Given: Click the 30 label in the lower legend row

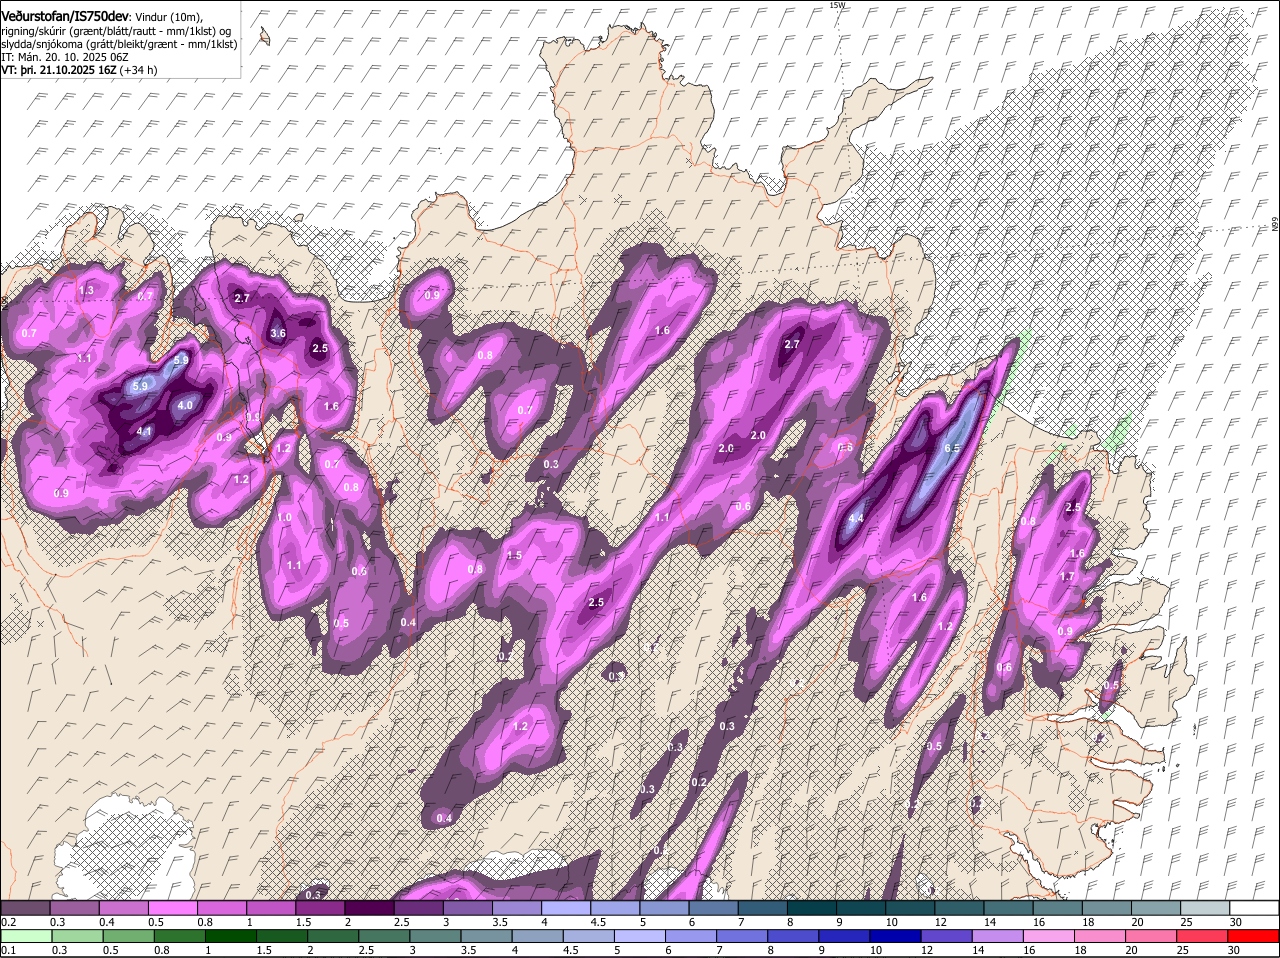Looking at the screenshot, I should click(x=1233, y=949).
